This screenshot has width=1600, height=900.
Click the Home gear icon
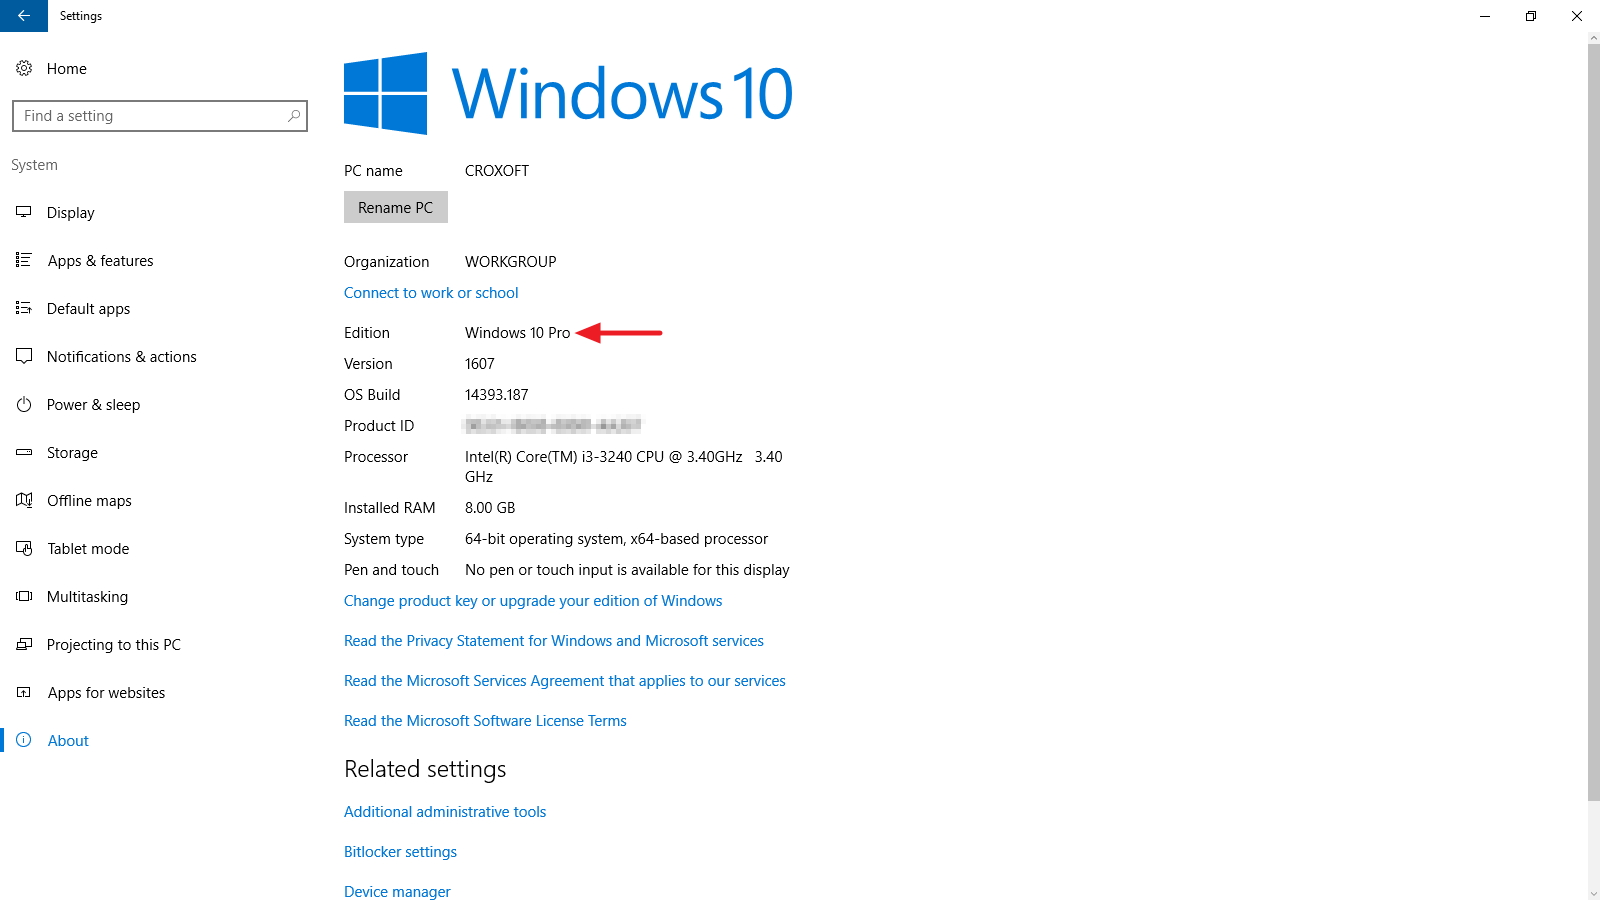[x=24, y=68]
